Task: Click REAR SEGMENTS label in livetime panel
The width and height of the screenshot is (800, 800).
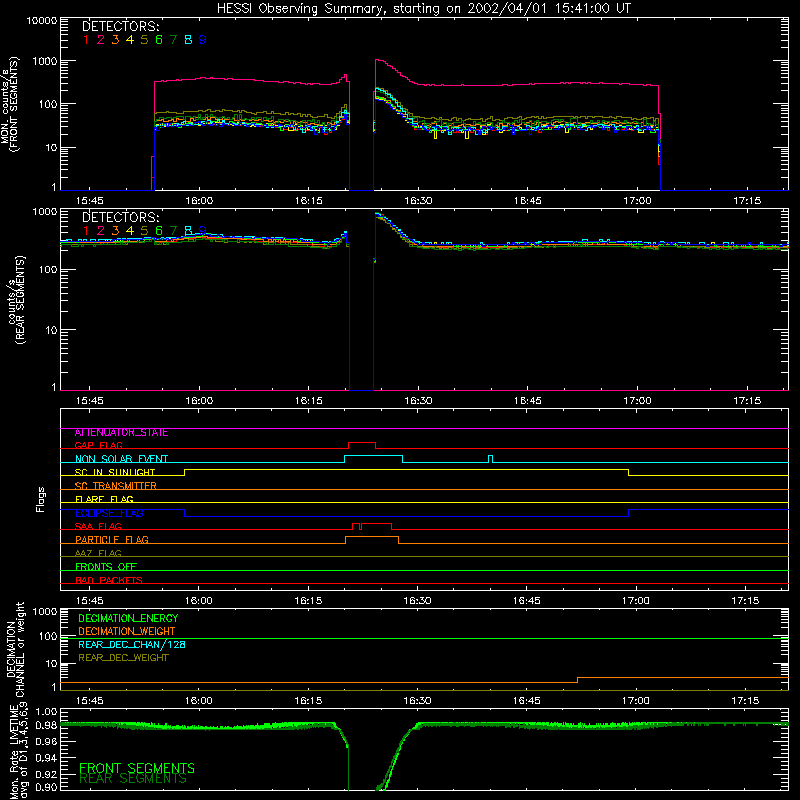Action: coord(133,779)
